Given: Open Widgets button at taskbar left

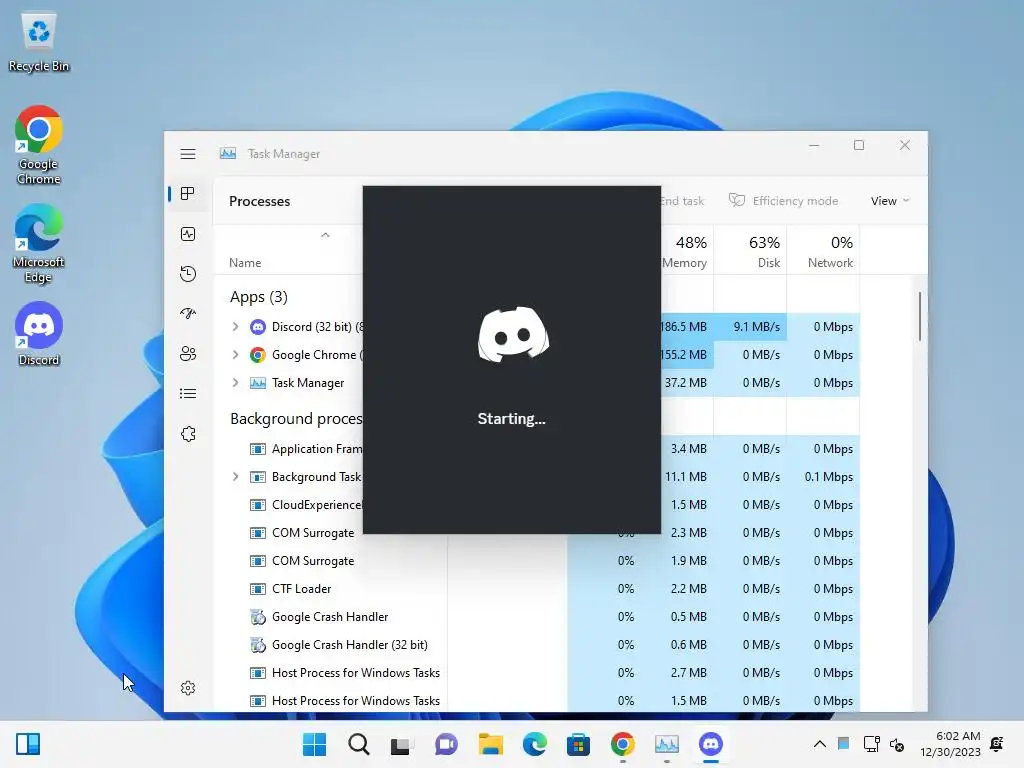Looking at the screenshot, I should 28,744.
